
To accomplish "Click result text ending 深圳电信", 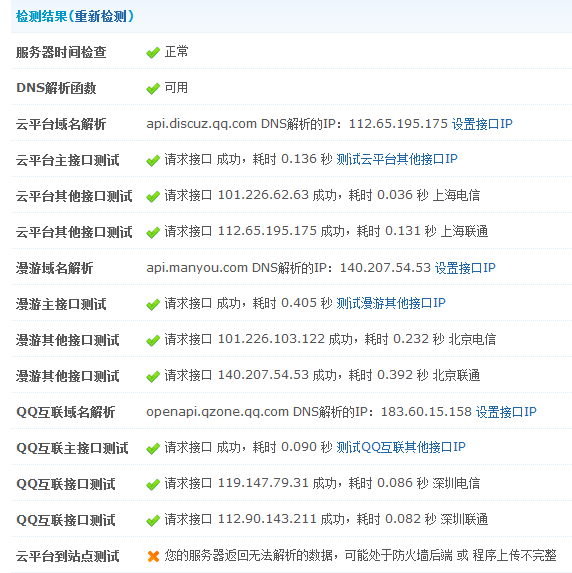I will point(322,483).
